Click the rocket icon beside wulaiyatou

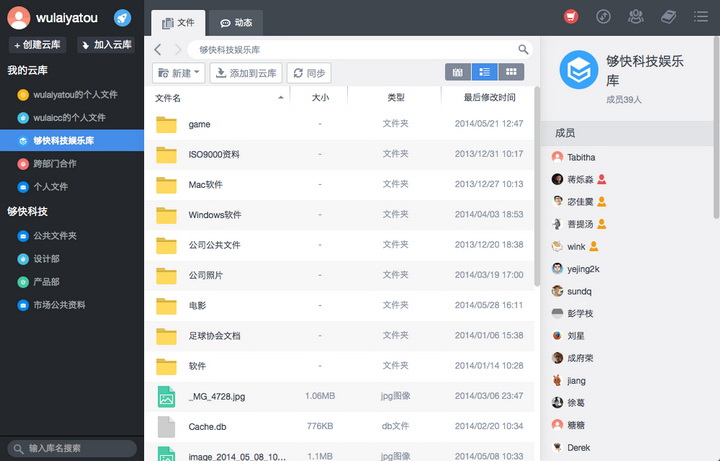122,18
